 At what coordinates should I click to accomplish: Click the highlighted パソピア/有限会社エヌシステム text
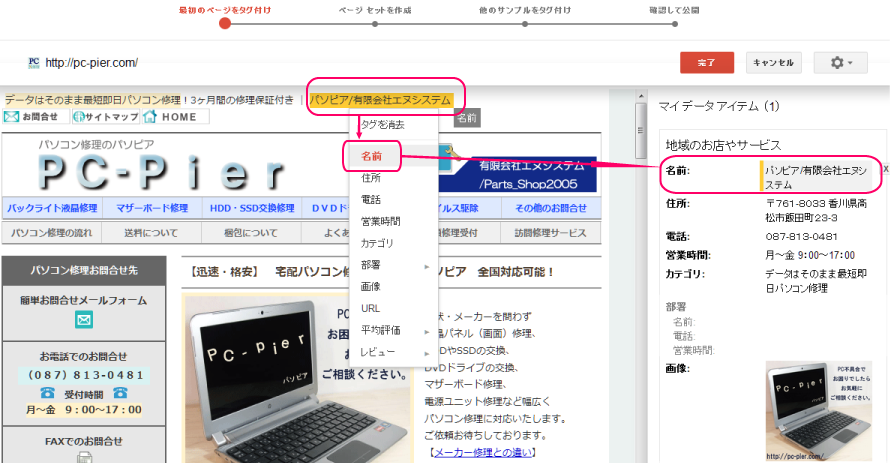point(381,100)
